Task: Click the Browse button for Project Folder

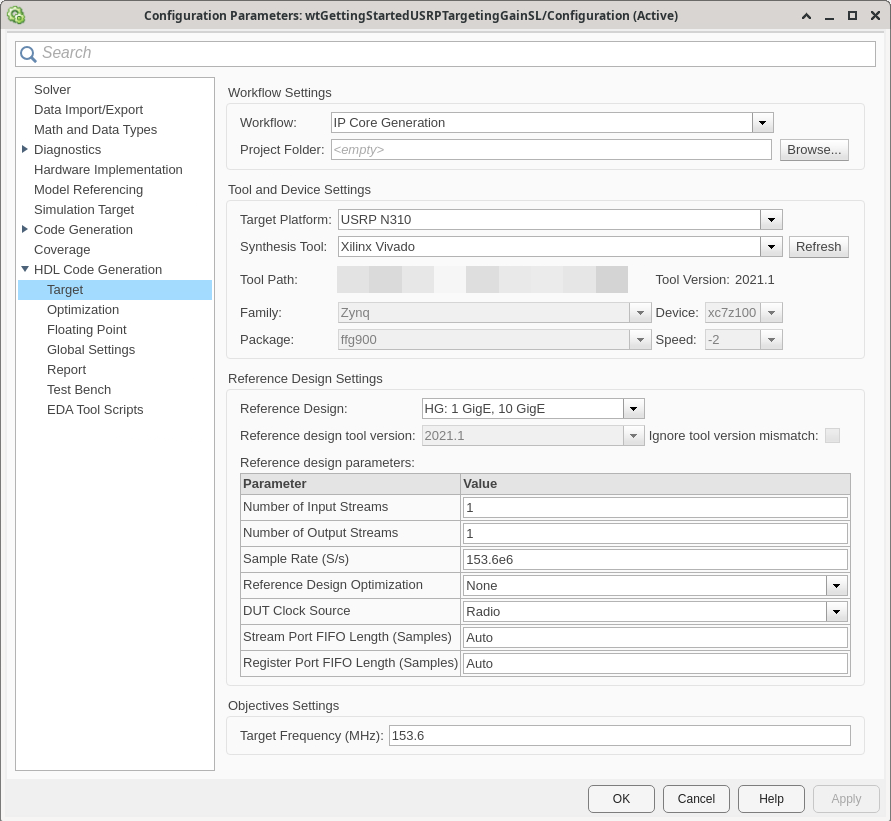Action: pyautogui.click(x=814, y=149)
